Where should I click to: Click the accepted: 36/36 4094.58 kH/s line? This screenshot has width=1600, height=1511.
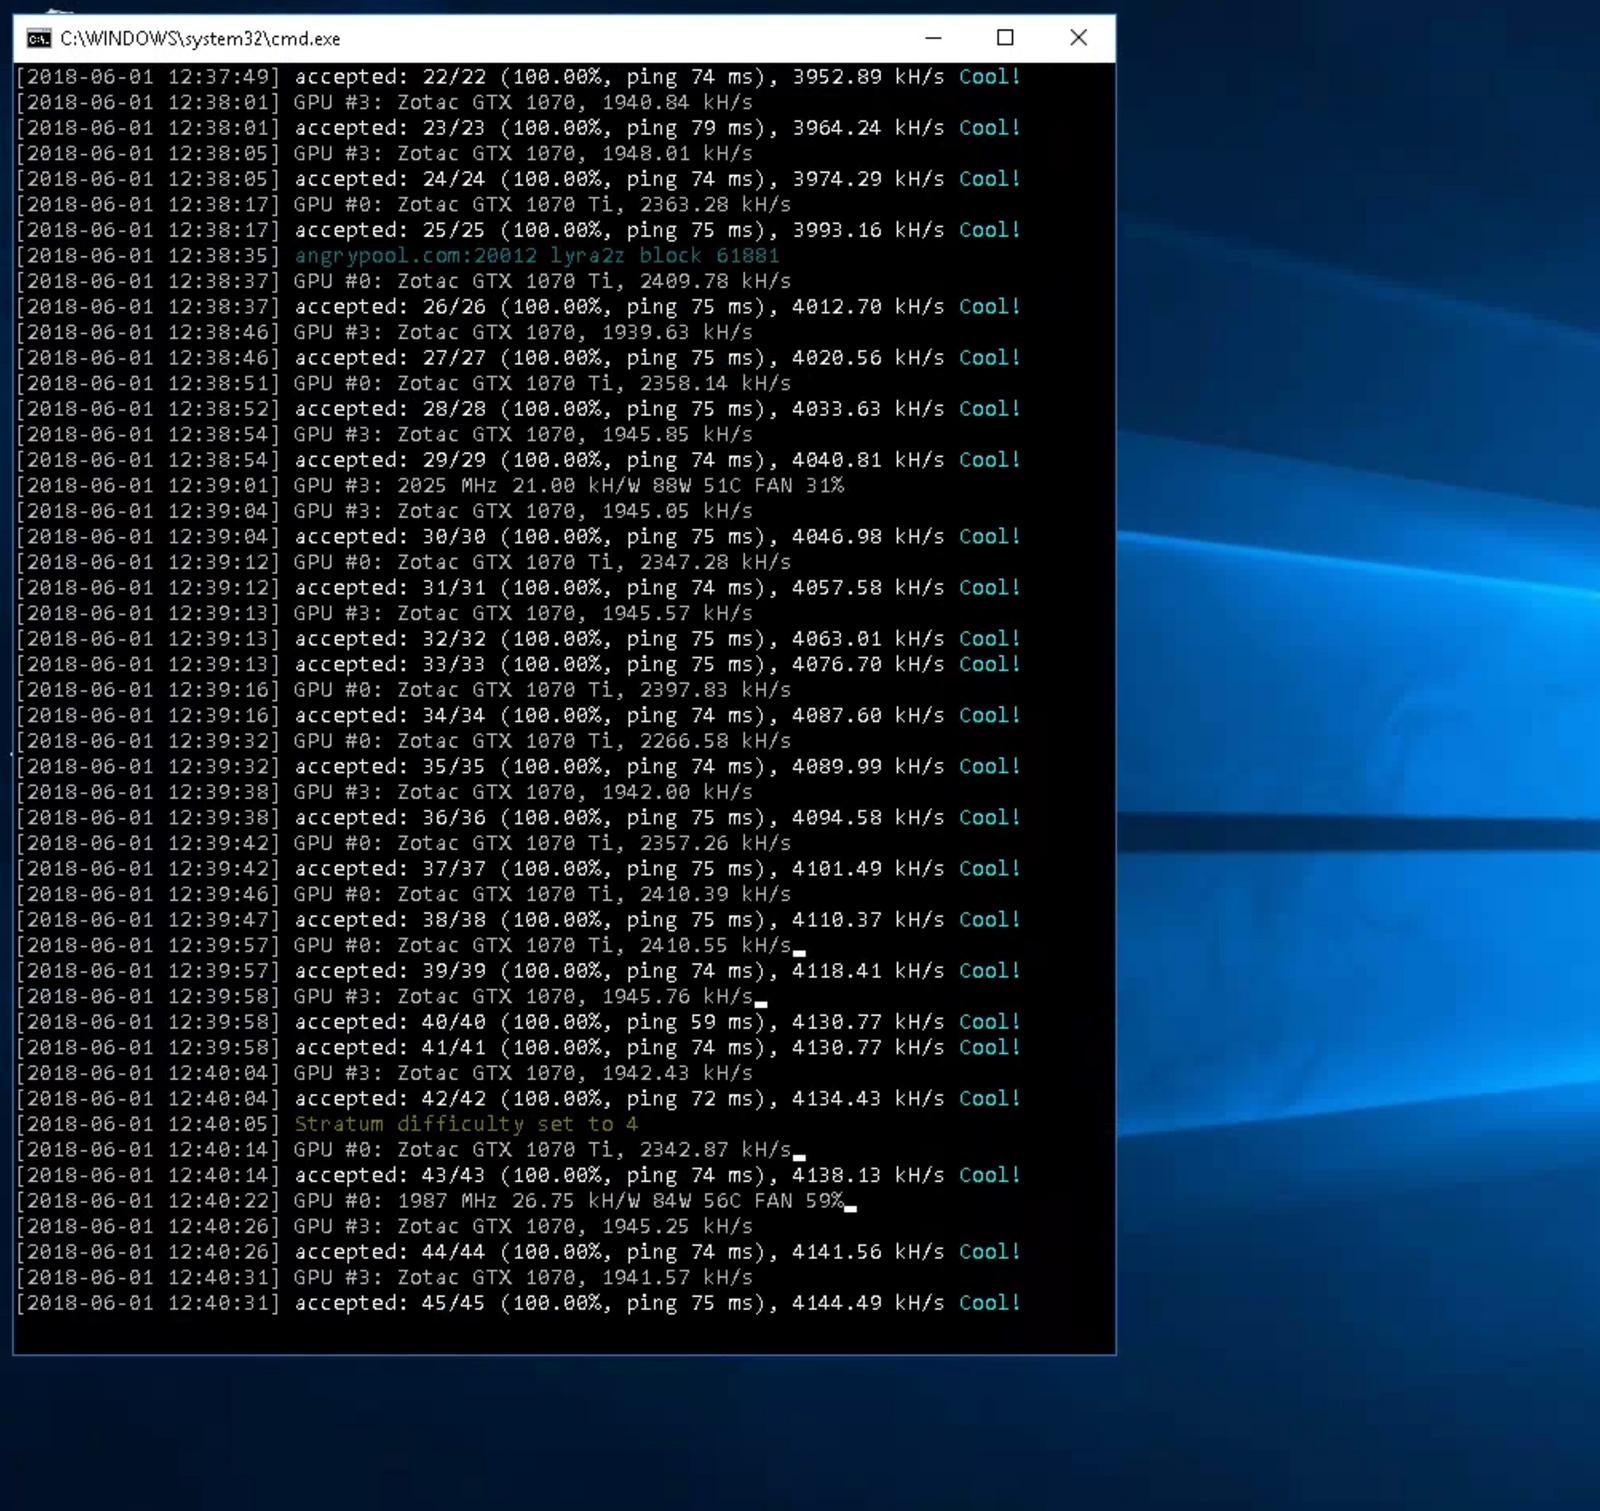click(519, 817)
